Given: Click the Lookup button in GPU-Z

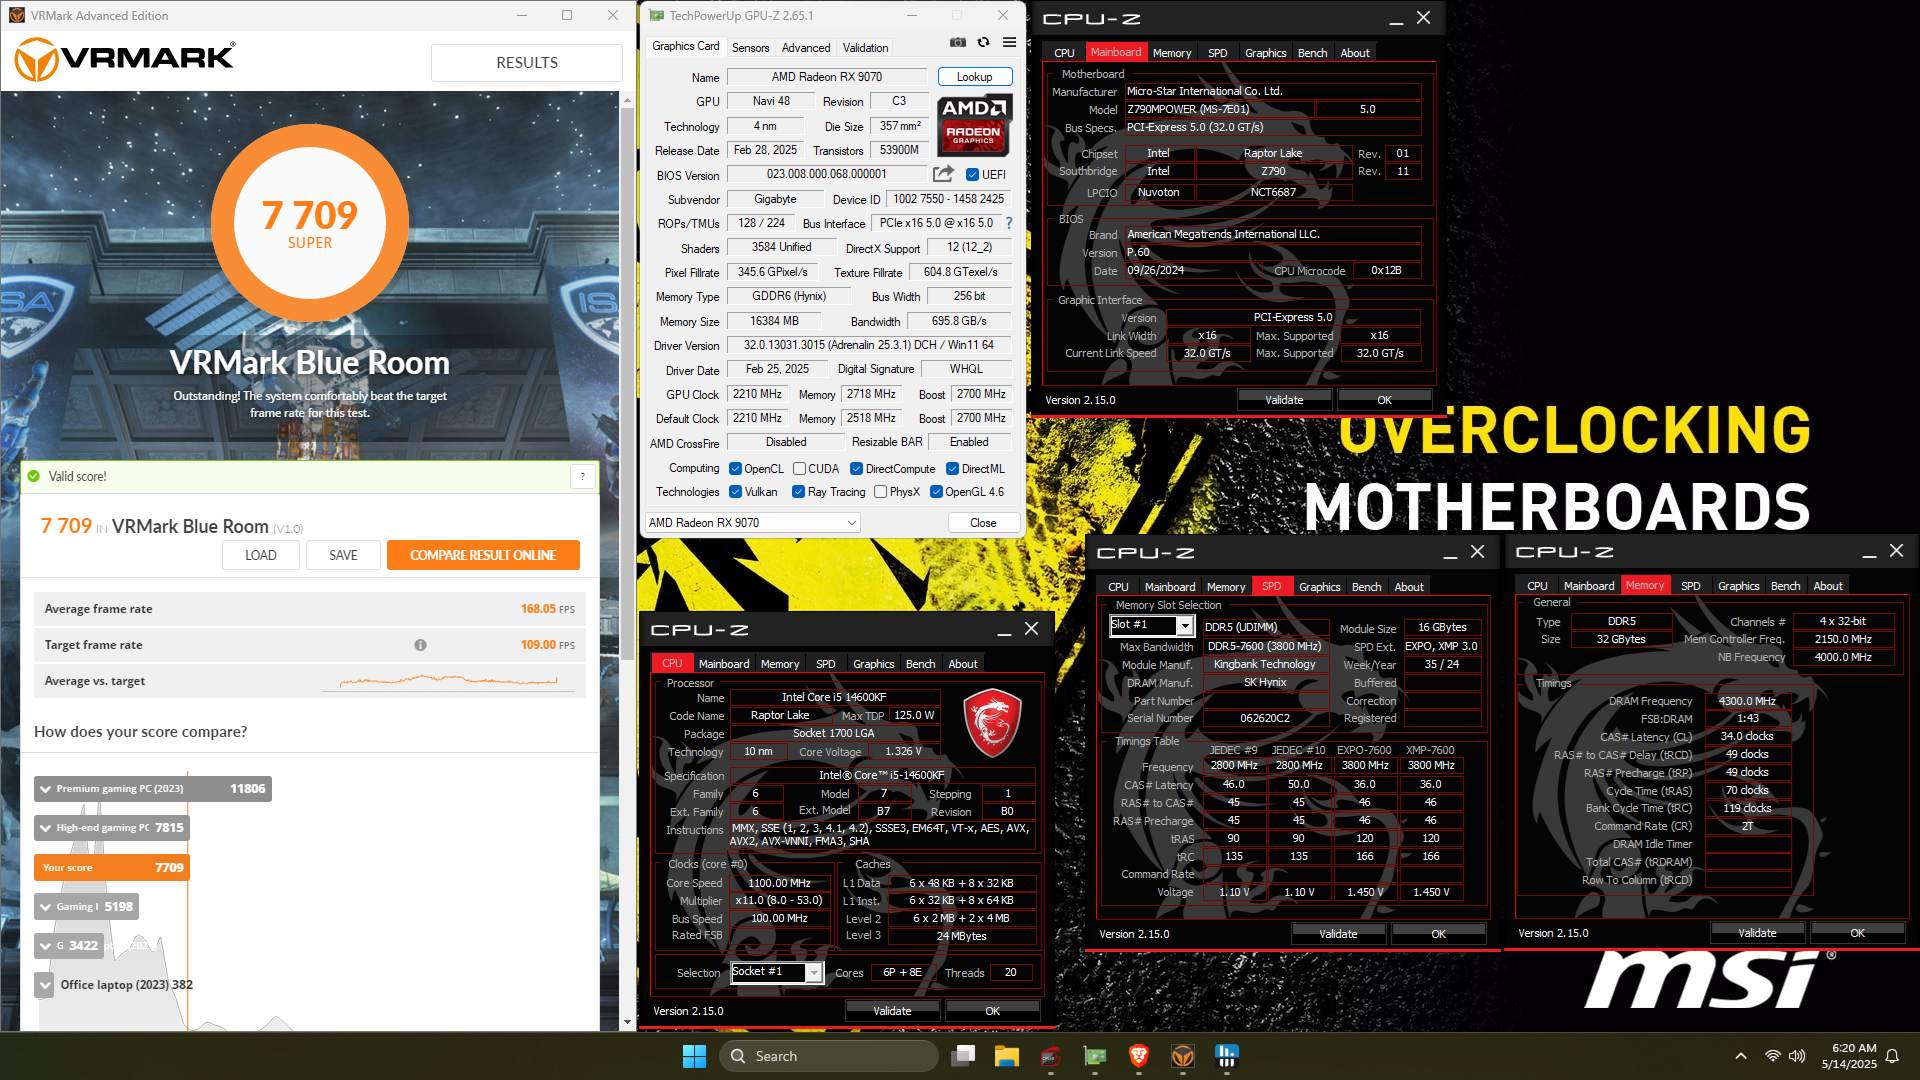Looking at the screenshot, I should pyautogui.click(x=974, y=77).
